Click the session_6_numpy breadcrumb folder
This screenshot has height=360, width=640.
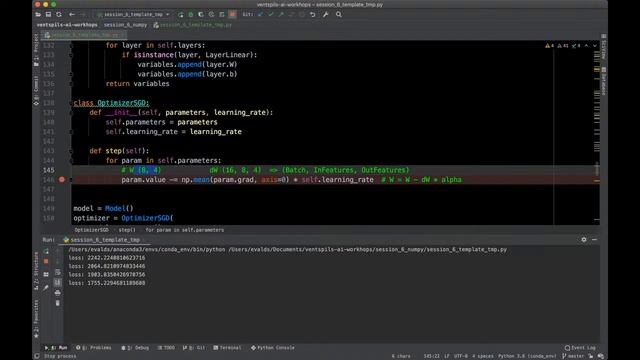[125, 25]
